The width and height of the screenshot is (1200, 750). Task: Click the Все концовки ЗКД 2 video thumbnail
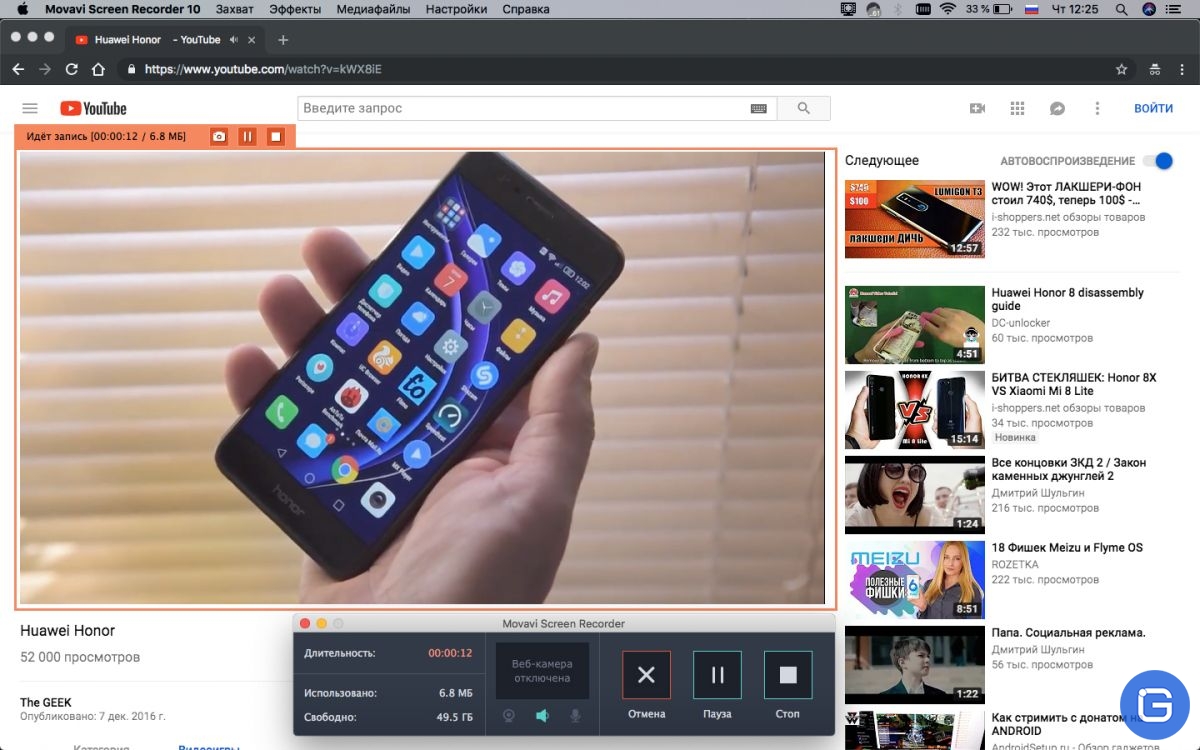coord(915,495)
